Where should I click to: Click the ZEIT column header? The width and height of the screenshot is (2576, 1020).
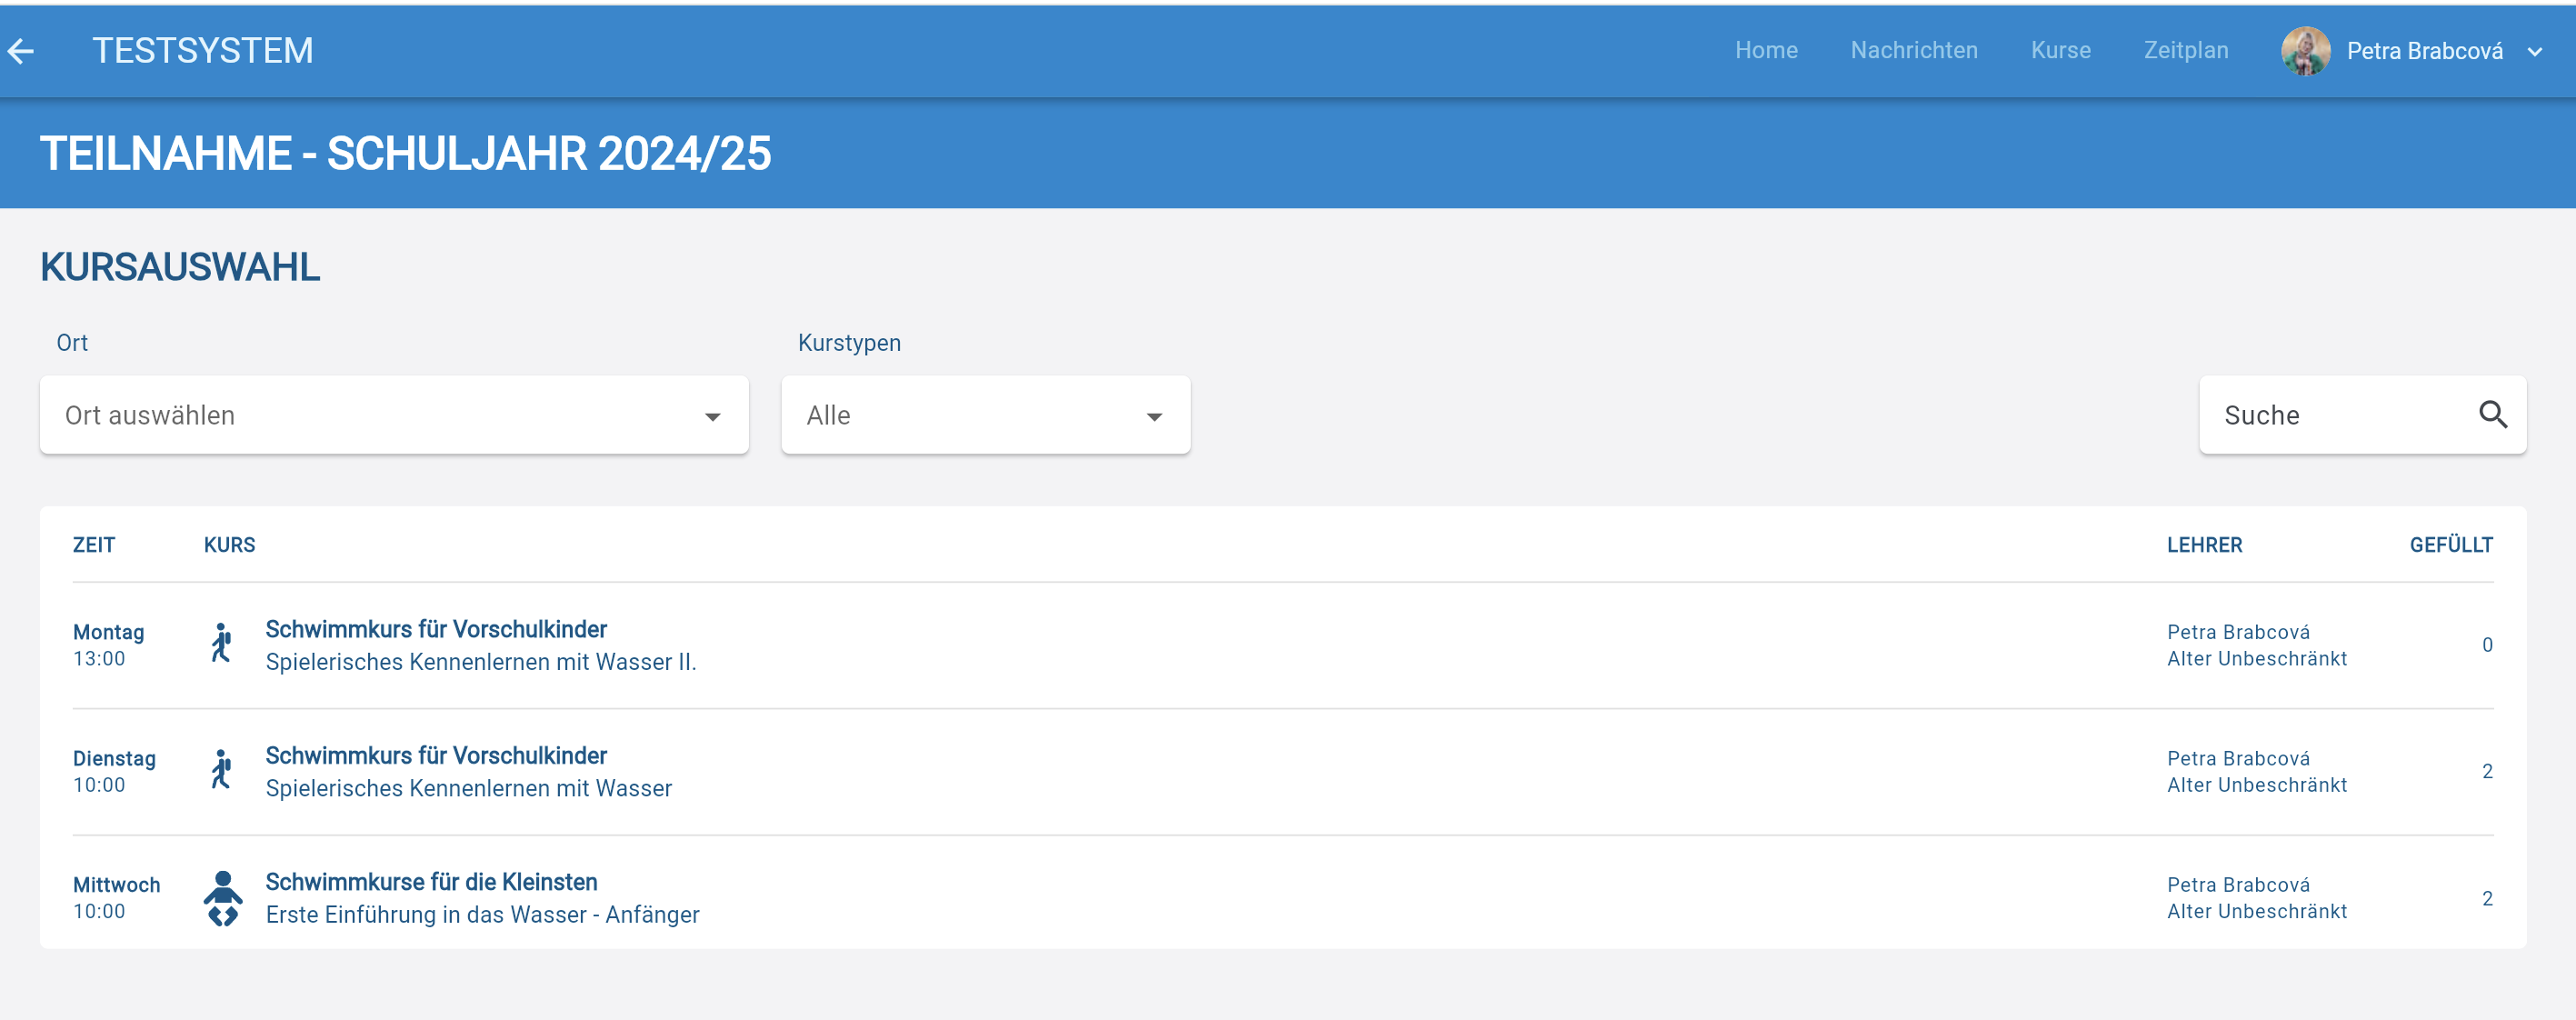pos(94,545)
